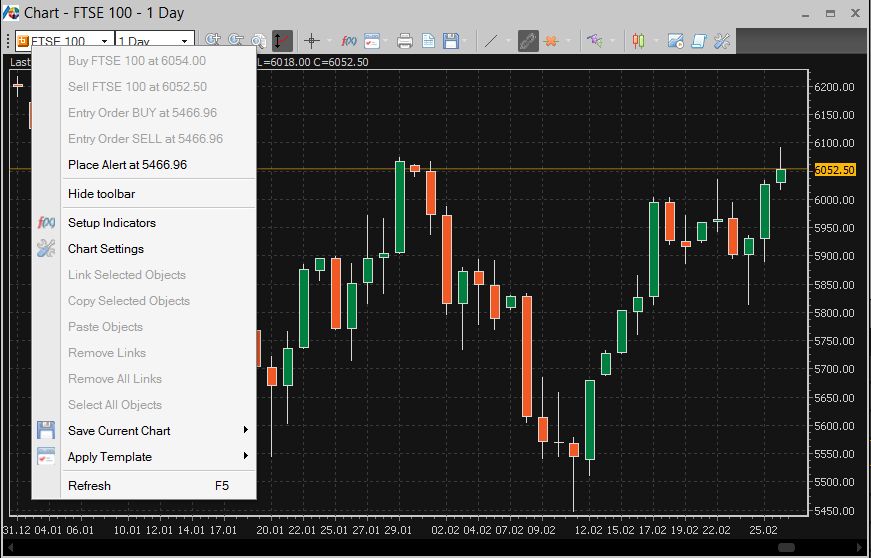Toggle the chain link objects button
Viewport: 871px width, 558px height.
pos(528,41)
